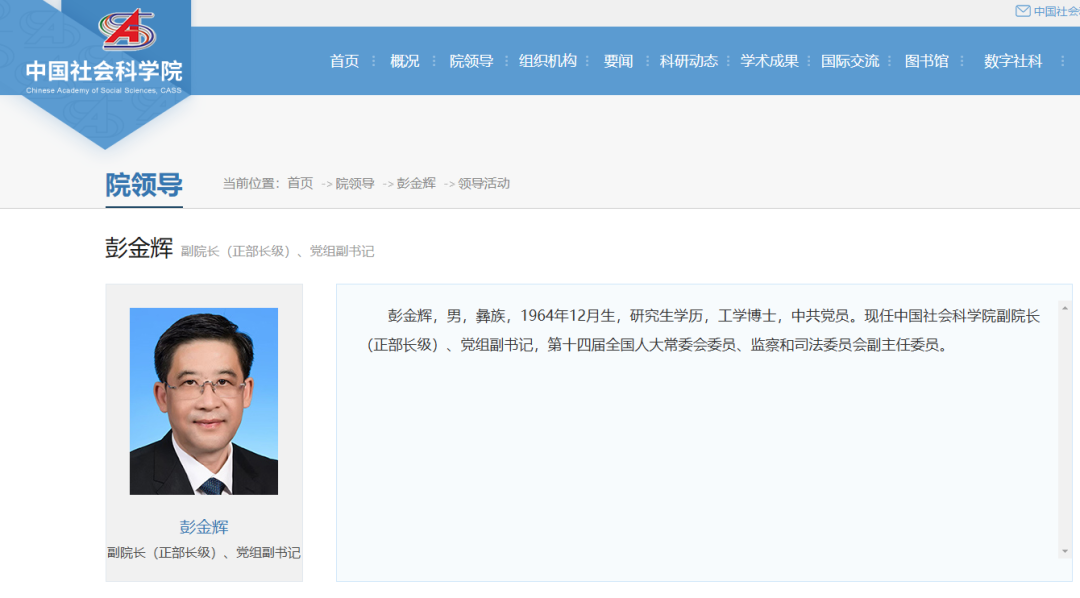Viewport: 1080px width, 598px height.
Task: Open the 首页 navigation menu item
Action: [344, 61]
